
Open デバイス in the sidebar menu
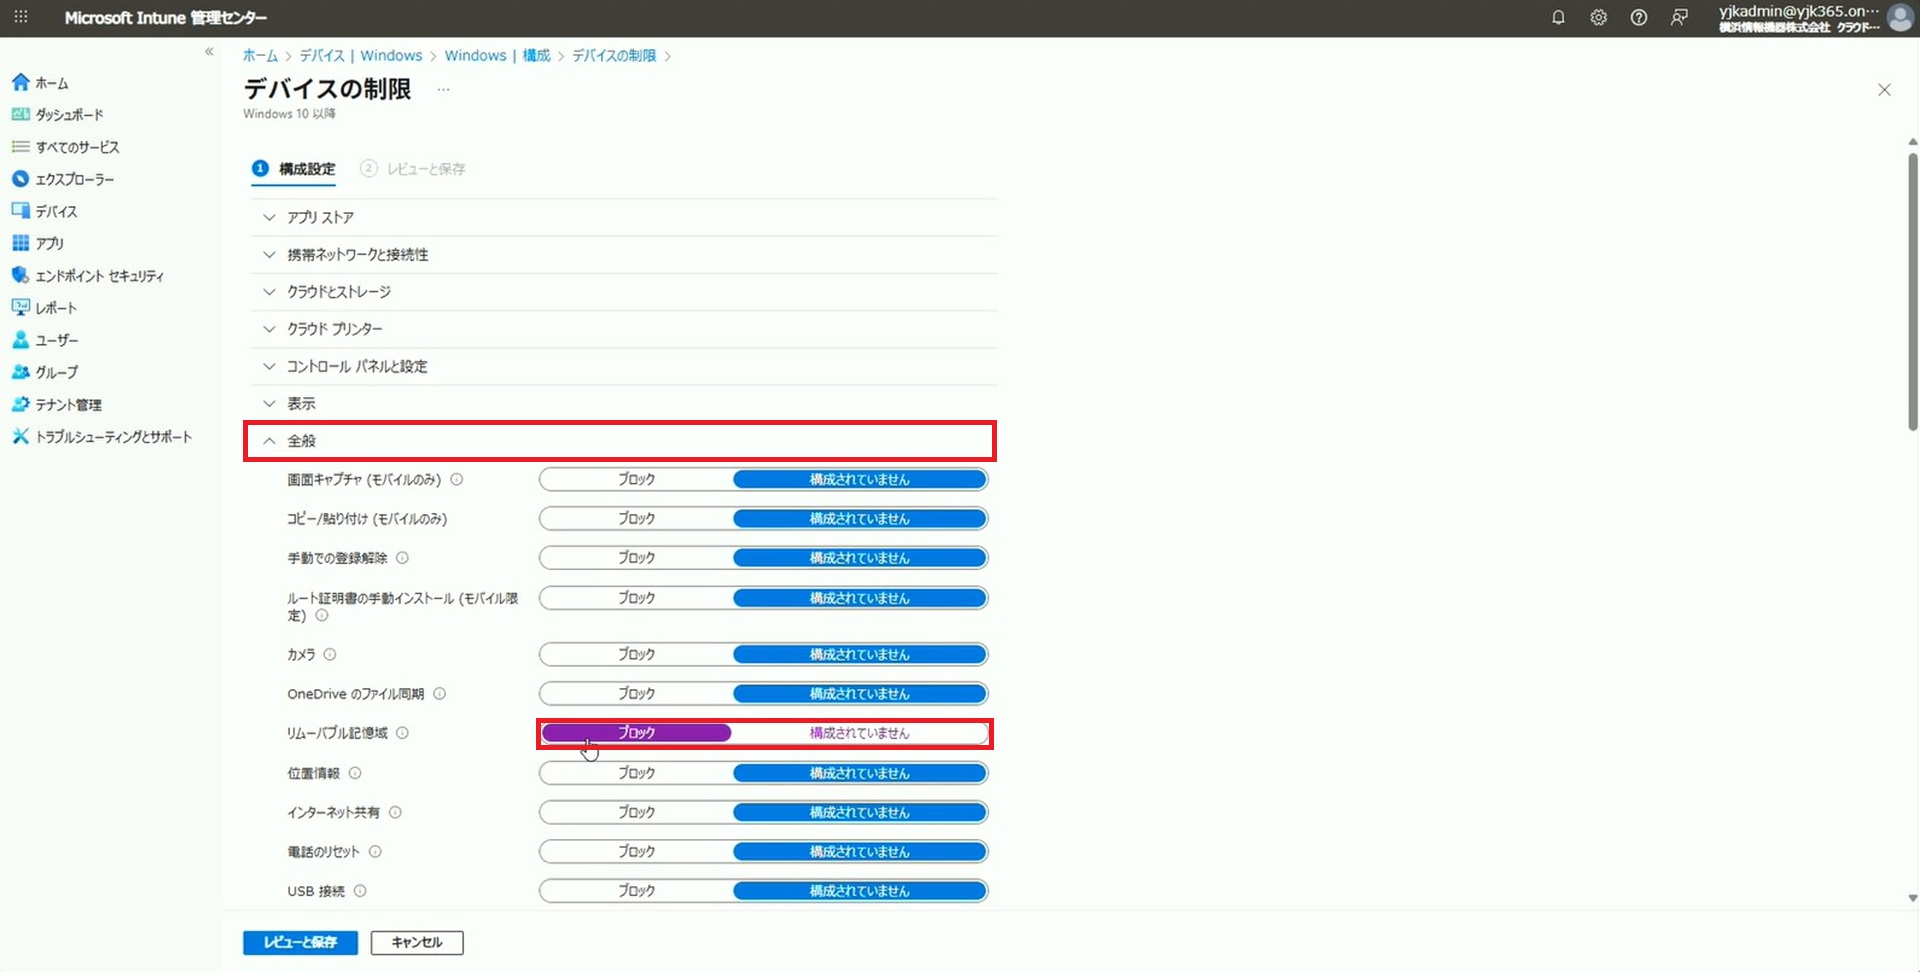click(x=56, y=212)
